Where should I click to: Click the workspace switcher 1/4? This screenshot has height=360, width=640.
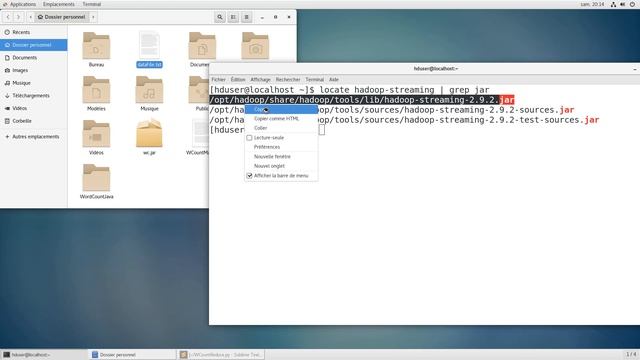click(x=631, y=354)
